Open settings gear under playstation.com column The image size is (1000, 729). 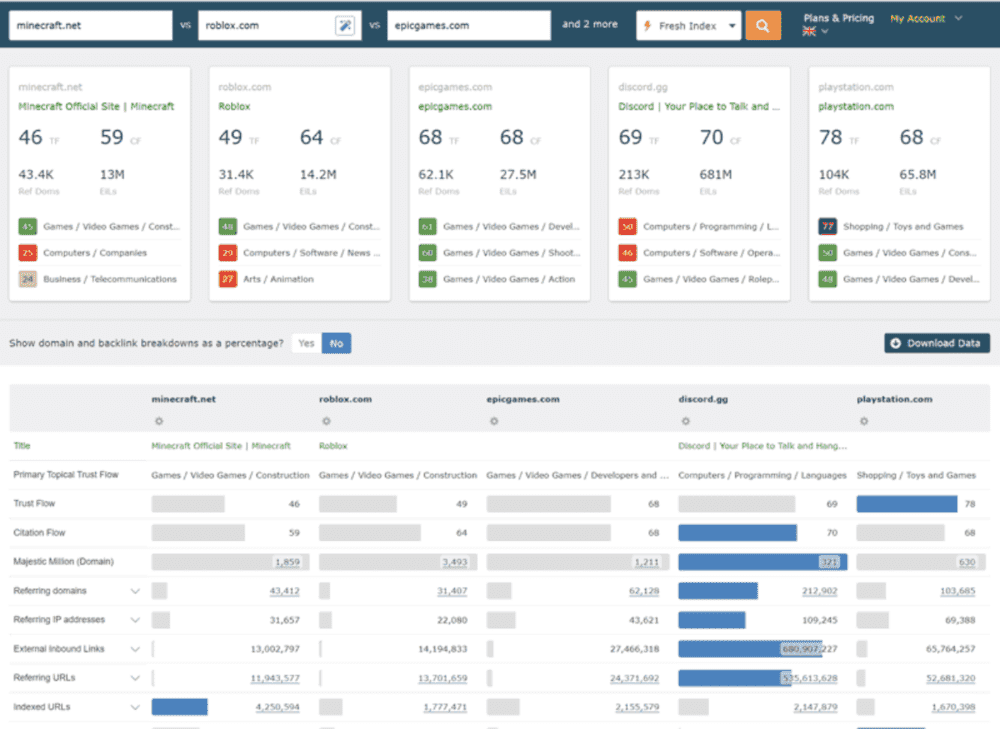(x=864, y=421)
